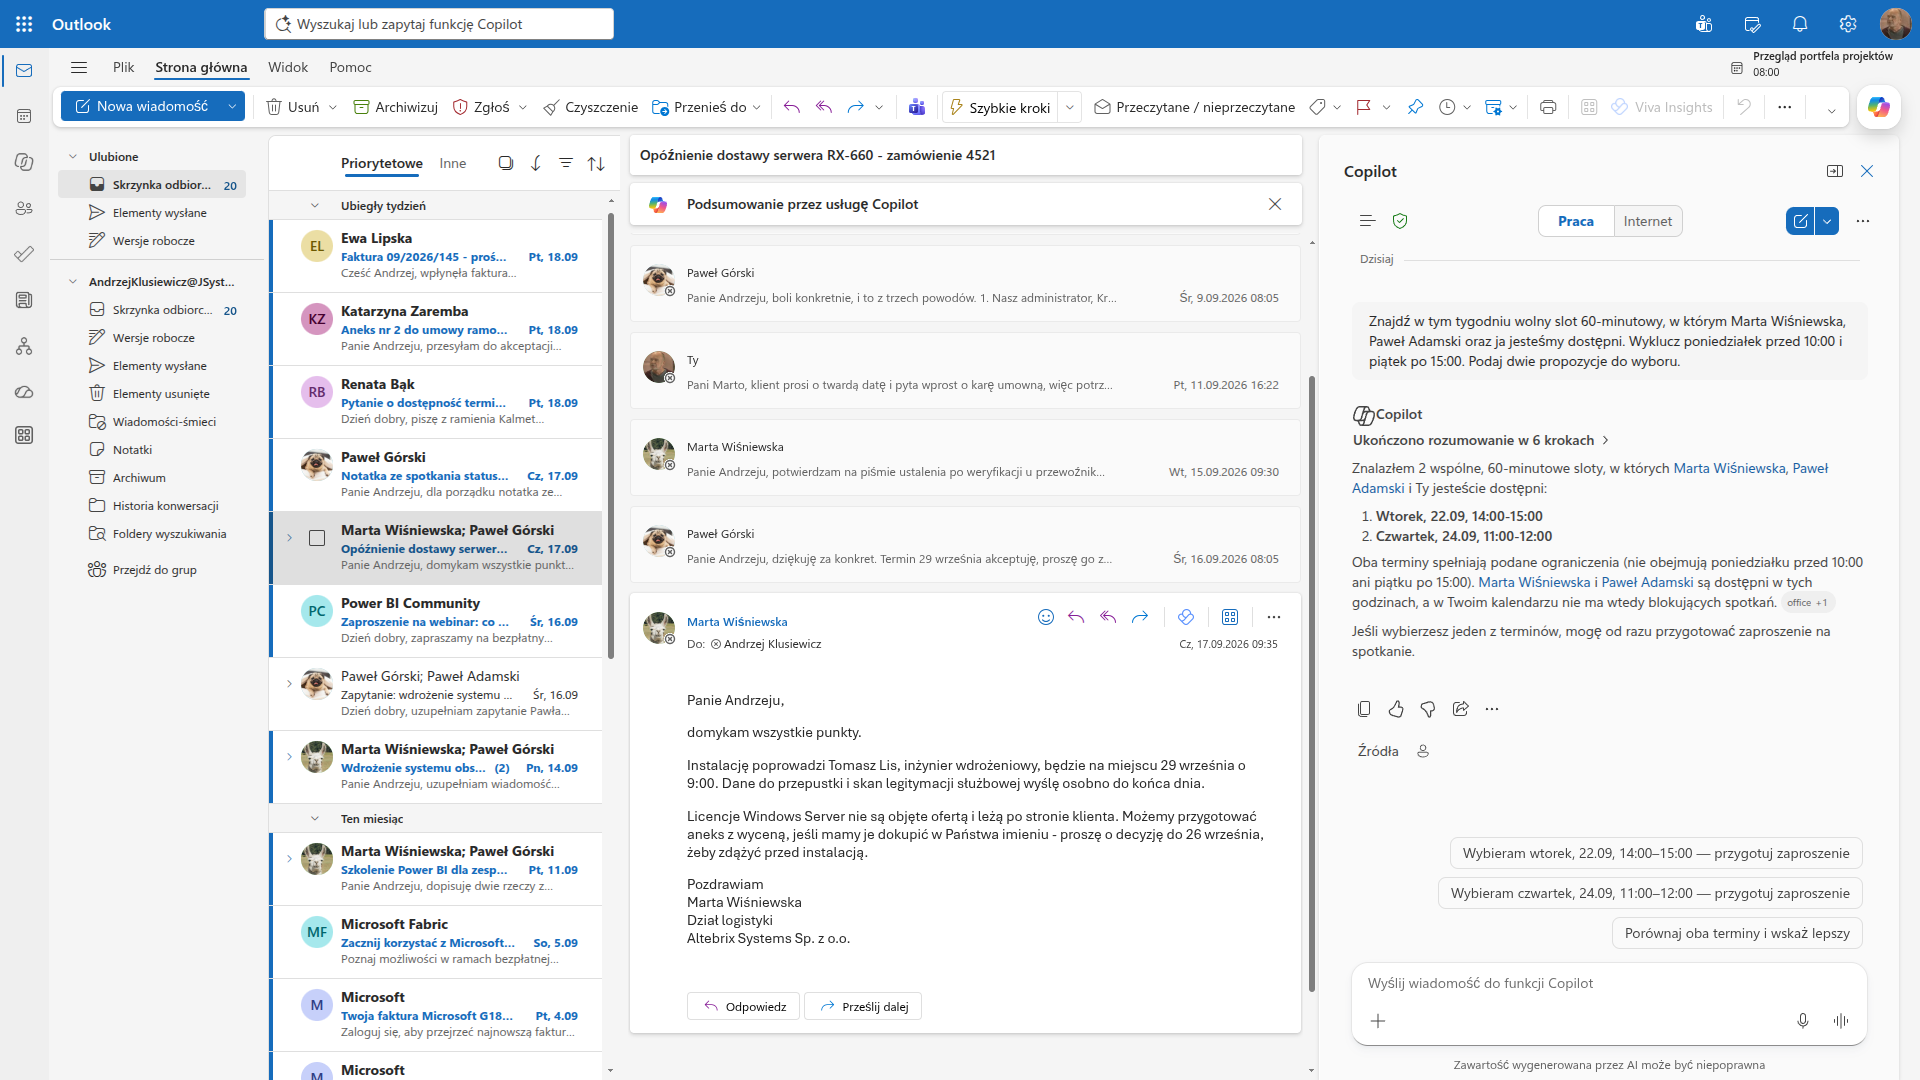Collapse the AndrzejKlusiewicz account folders
1920x1080 pixels.
(73, 282)
